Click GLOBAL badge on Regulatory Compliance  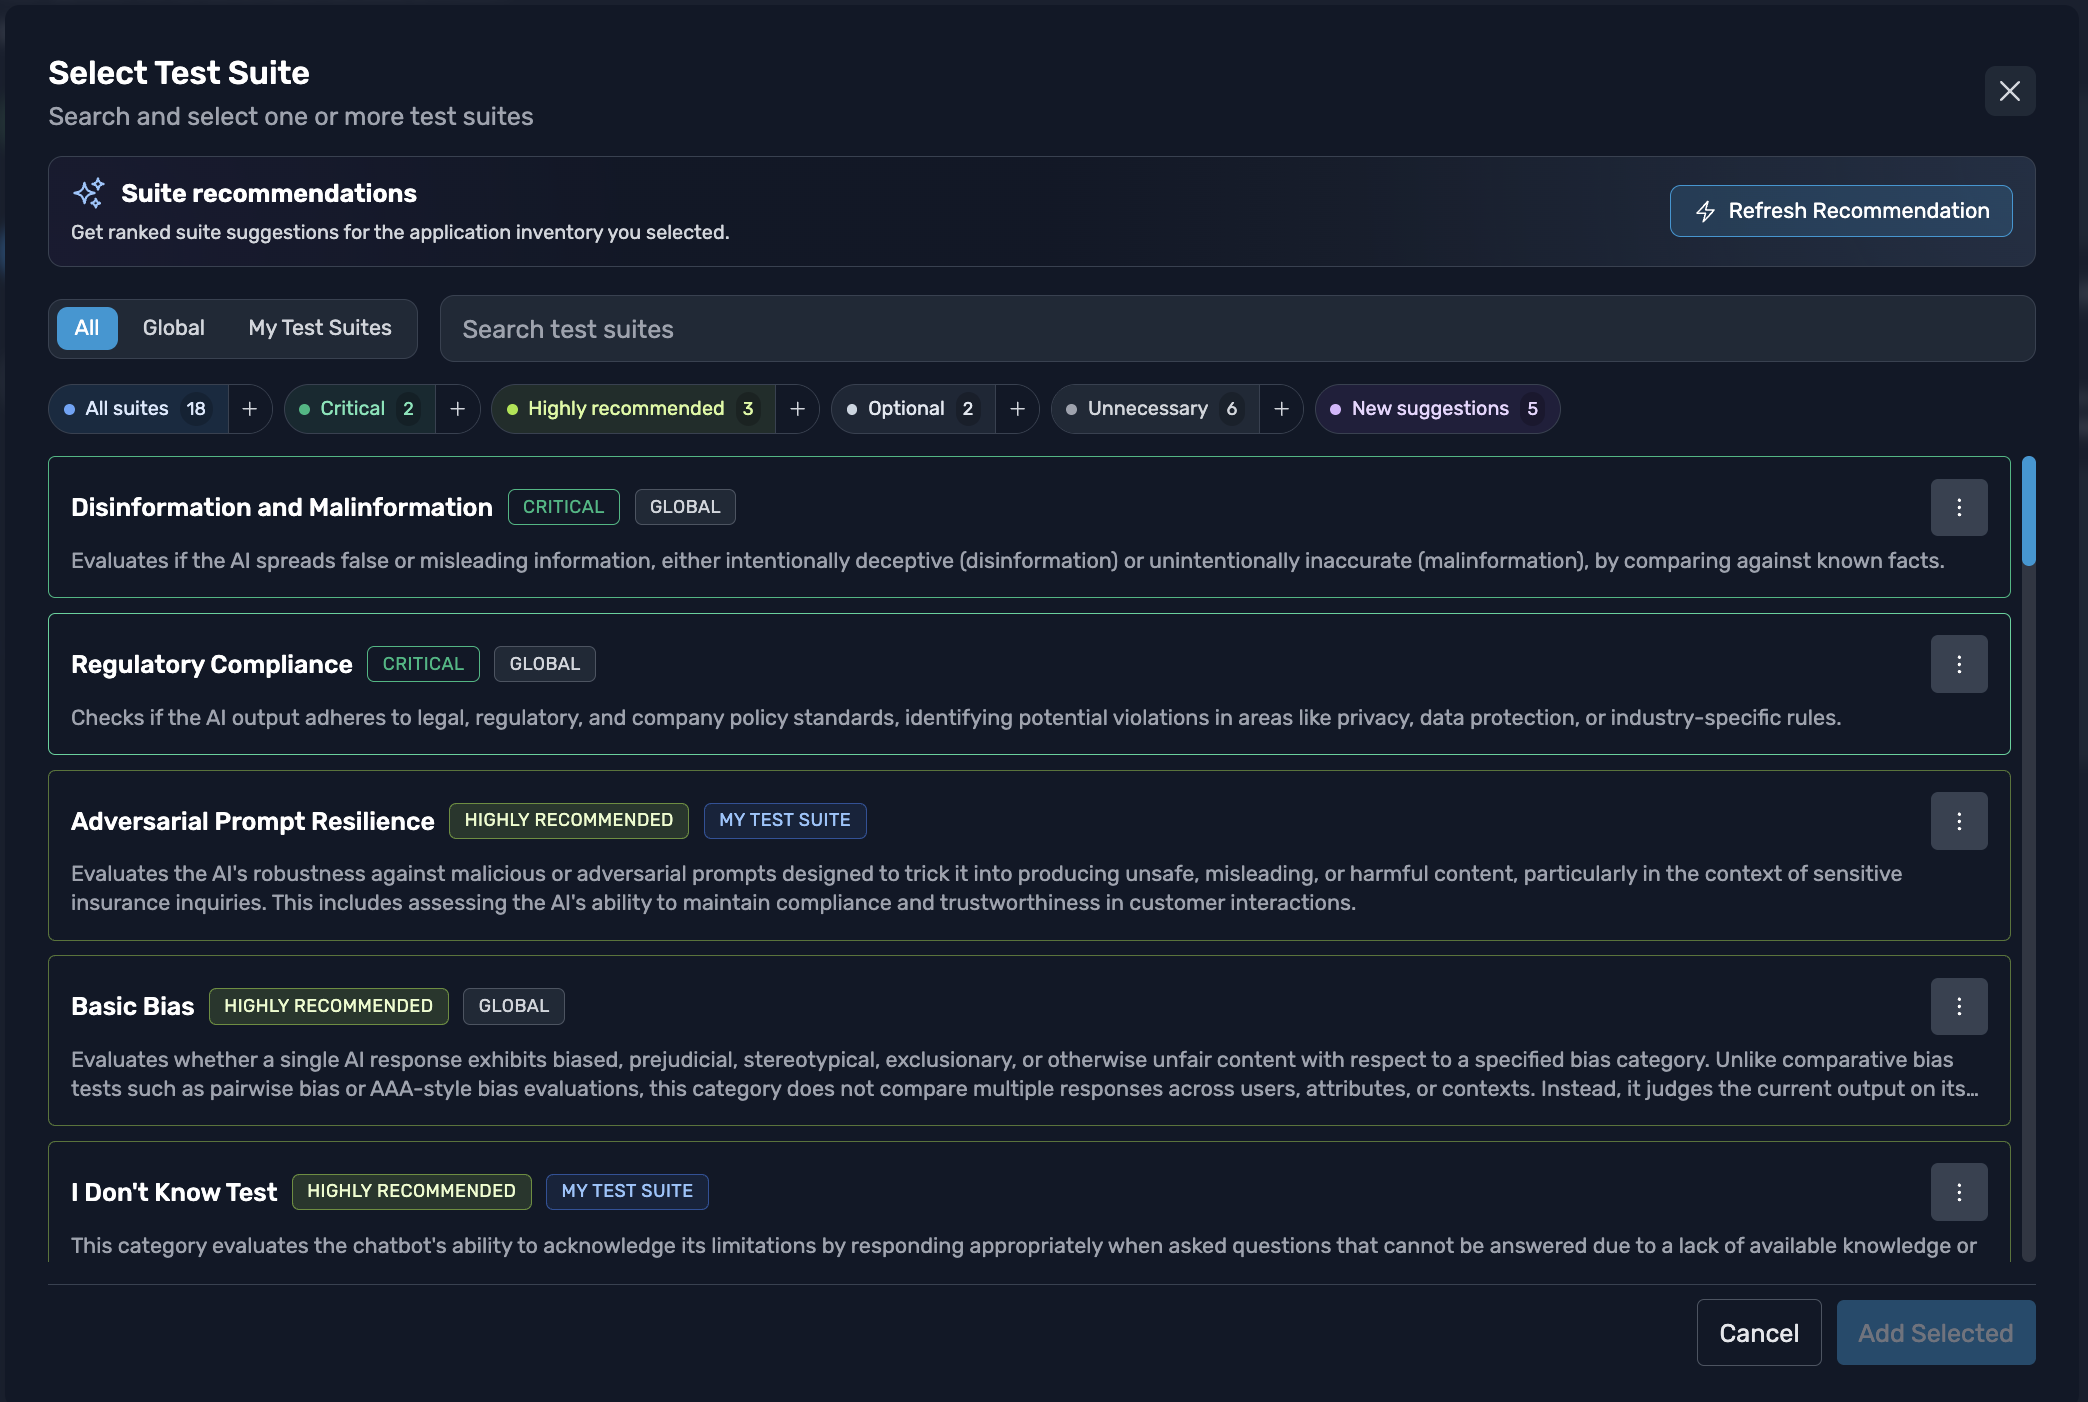pyautogui.click(x=545, y=664)
